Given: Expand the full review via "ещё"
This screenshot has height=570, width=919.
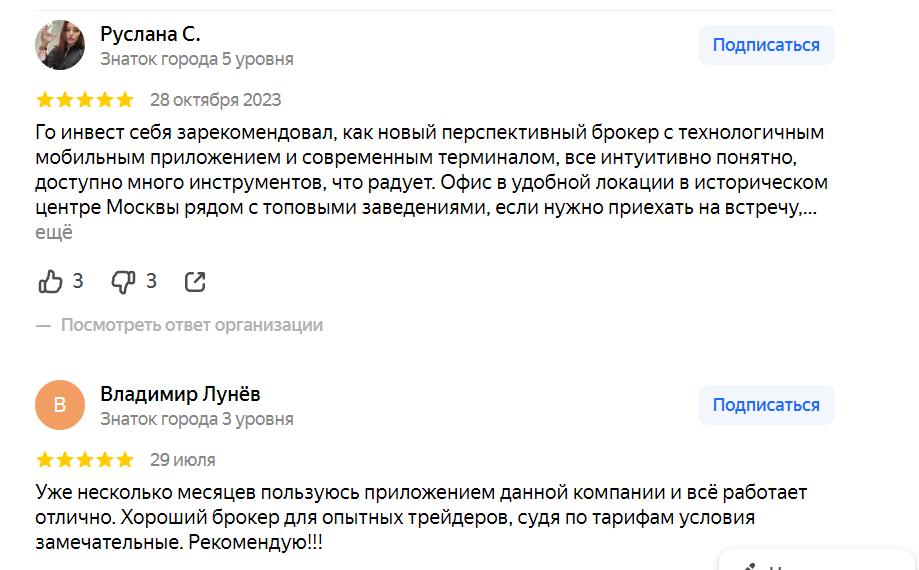Looking at the screenshot, I should (x=54, y=233).
